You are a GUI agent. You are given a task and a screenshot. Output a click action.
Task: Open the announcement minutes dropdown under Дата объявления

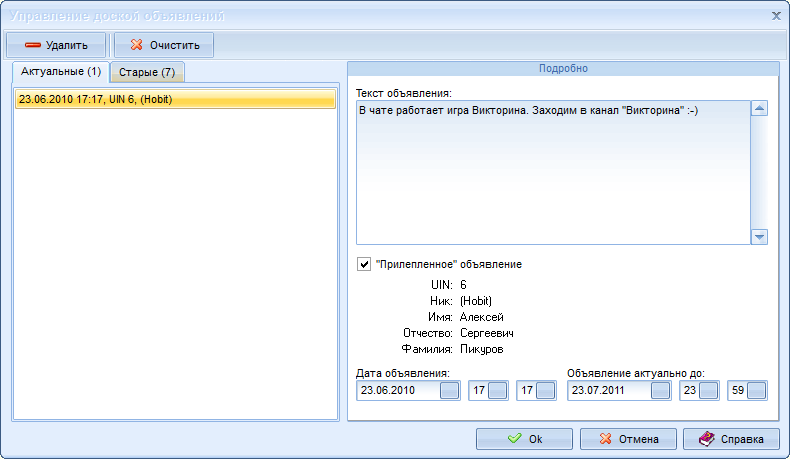click(x=546, y=390)
